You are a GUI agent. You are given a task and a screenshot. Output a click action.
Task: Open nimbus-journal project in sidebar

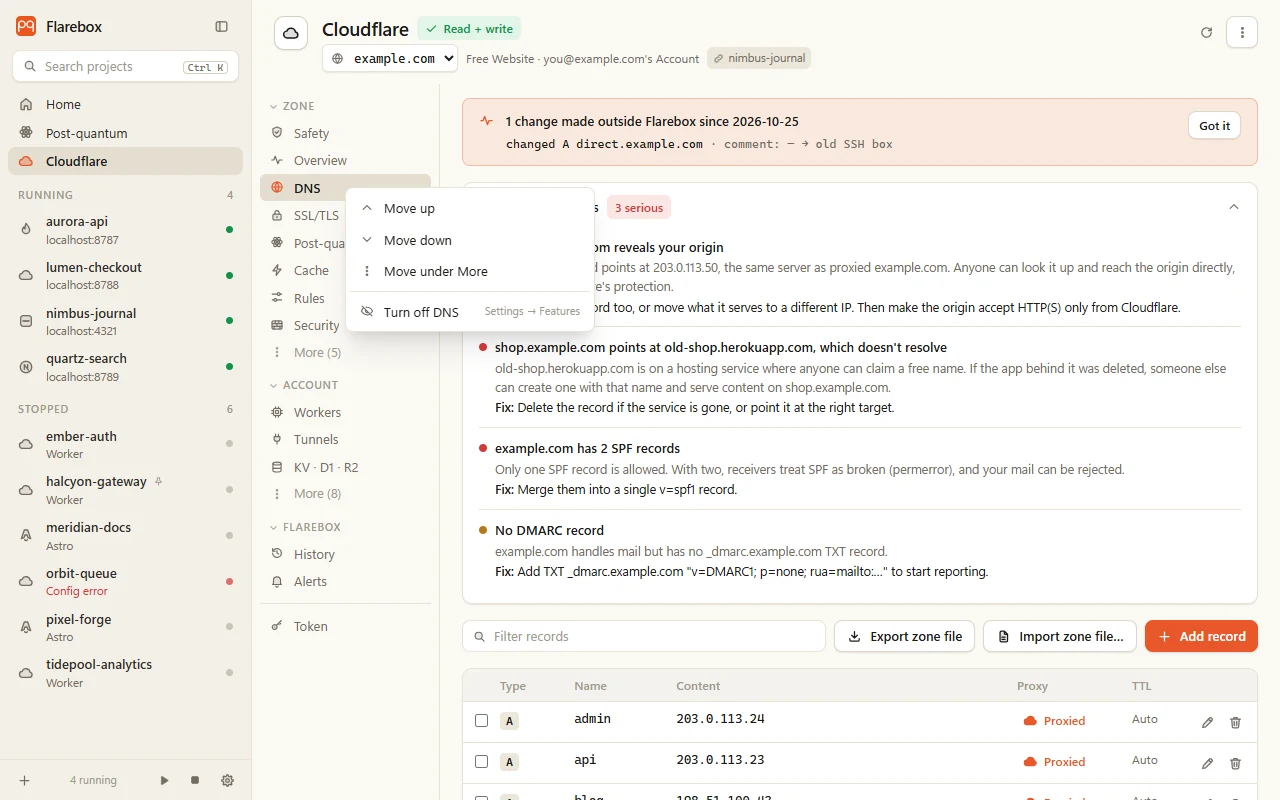[125, 321]
